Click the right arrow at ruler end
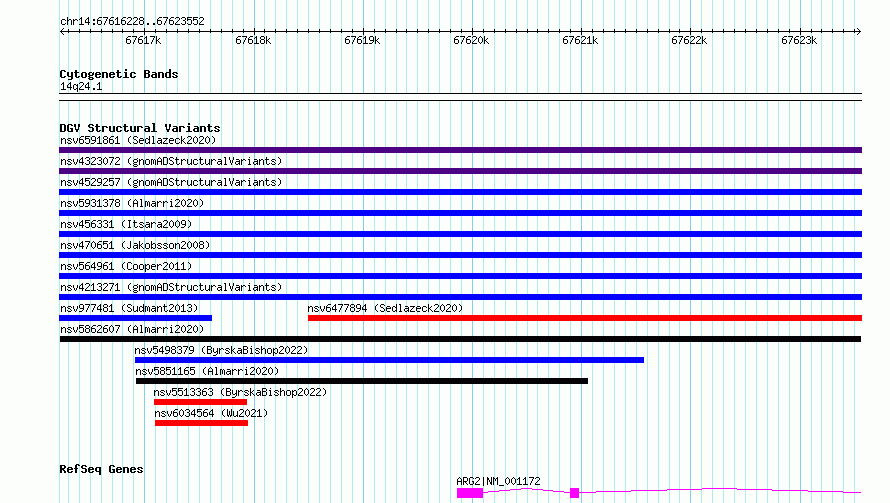Screen dimensions: 890x503 pos(858,31)
